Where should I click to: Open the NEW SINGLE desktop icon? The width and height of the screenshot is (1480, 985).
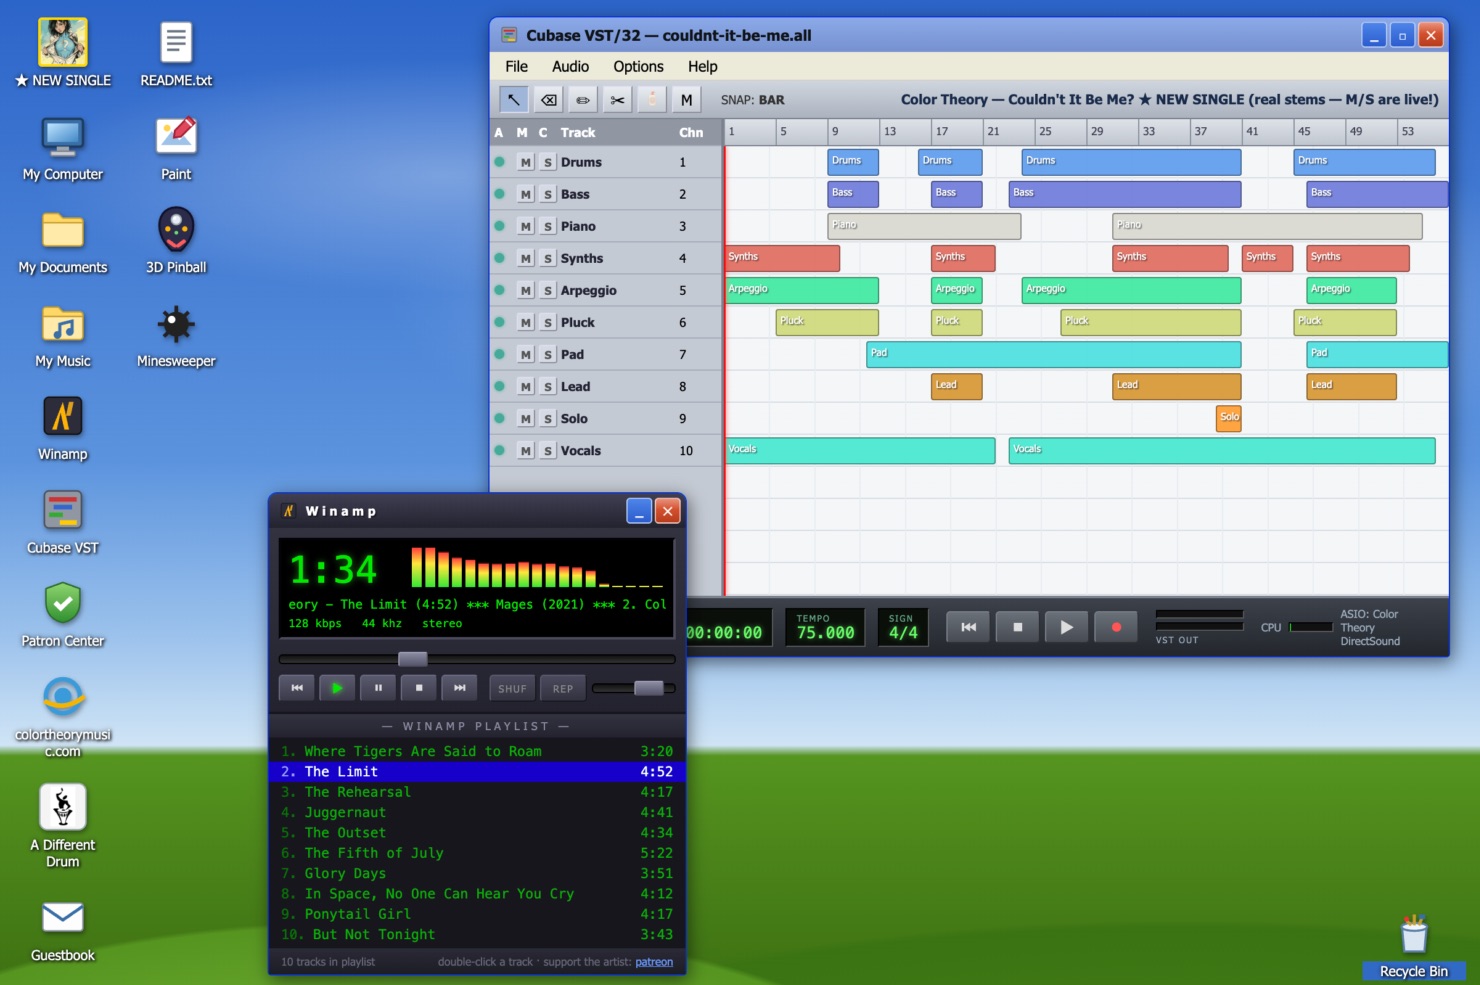(63, 53)
